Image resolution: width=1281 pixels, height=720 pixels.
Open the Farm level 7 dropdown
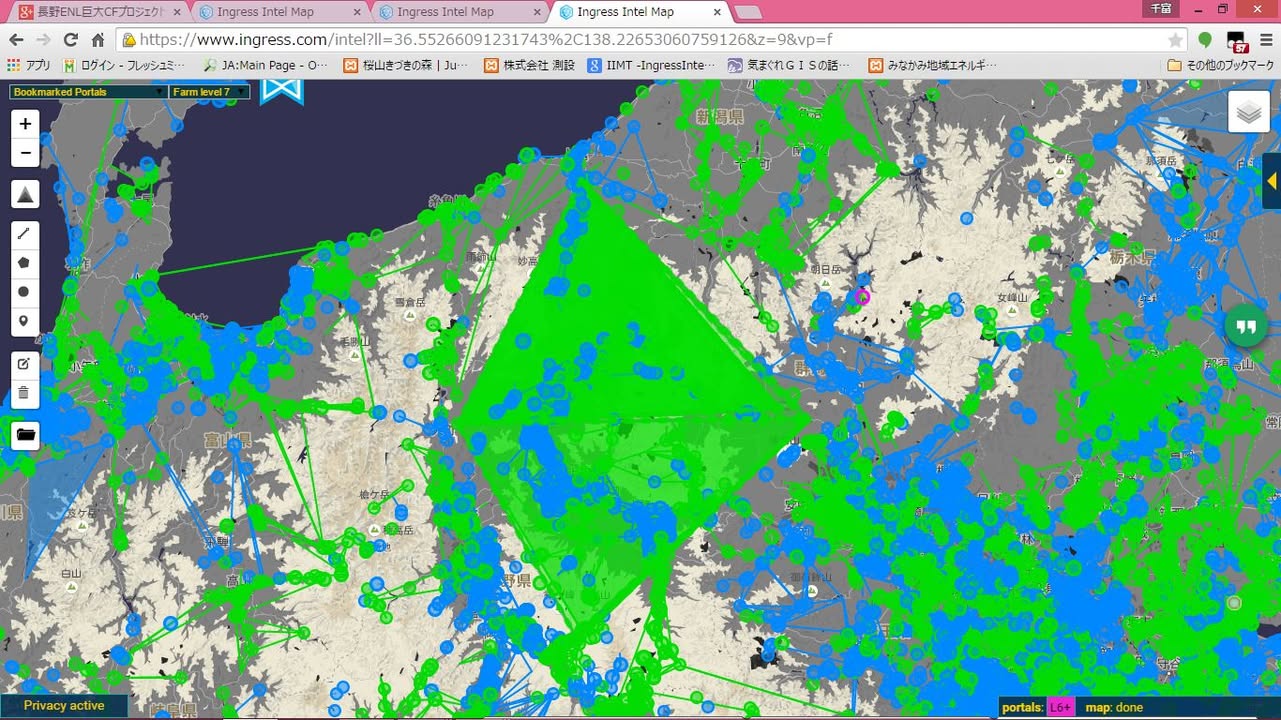tap(209, 92)
